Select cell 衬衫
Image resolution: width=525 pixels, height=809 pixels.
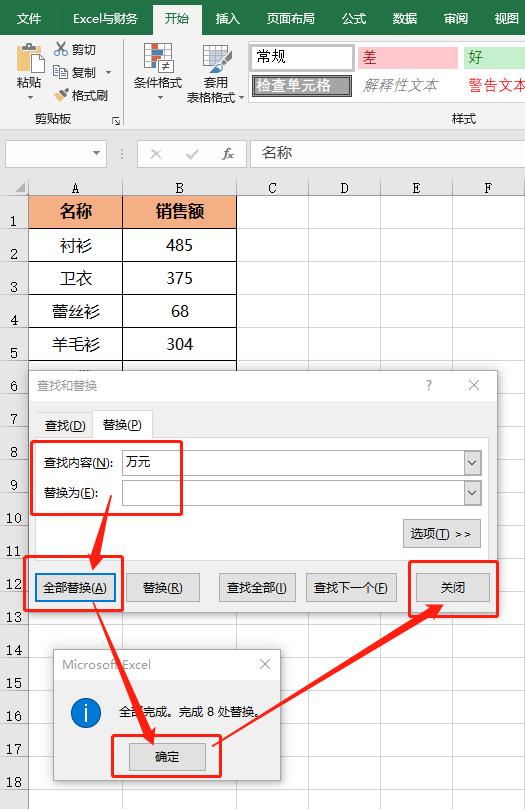(75, 245)
